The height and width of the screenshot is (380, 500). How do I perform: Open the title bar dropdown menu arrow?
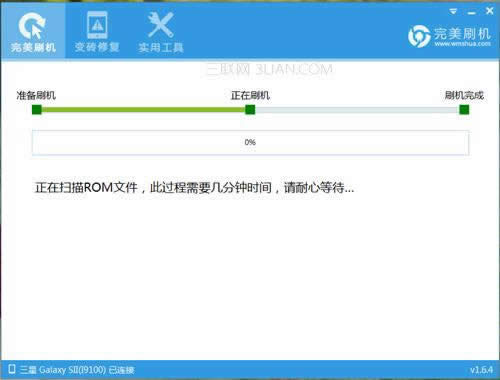coord(453,12)
